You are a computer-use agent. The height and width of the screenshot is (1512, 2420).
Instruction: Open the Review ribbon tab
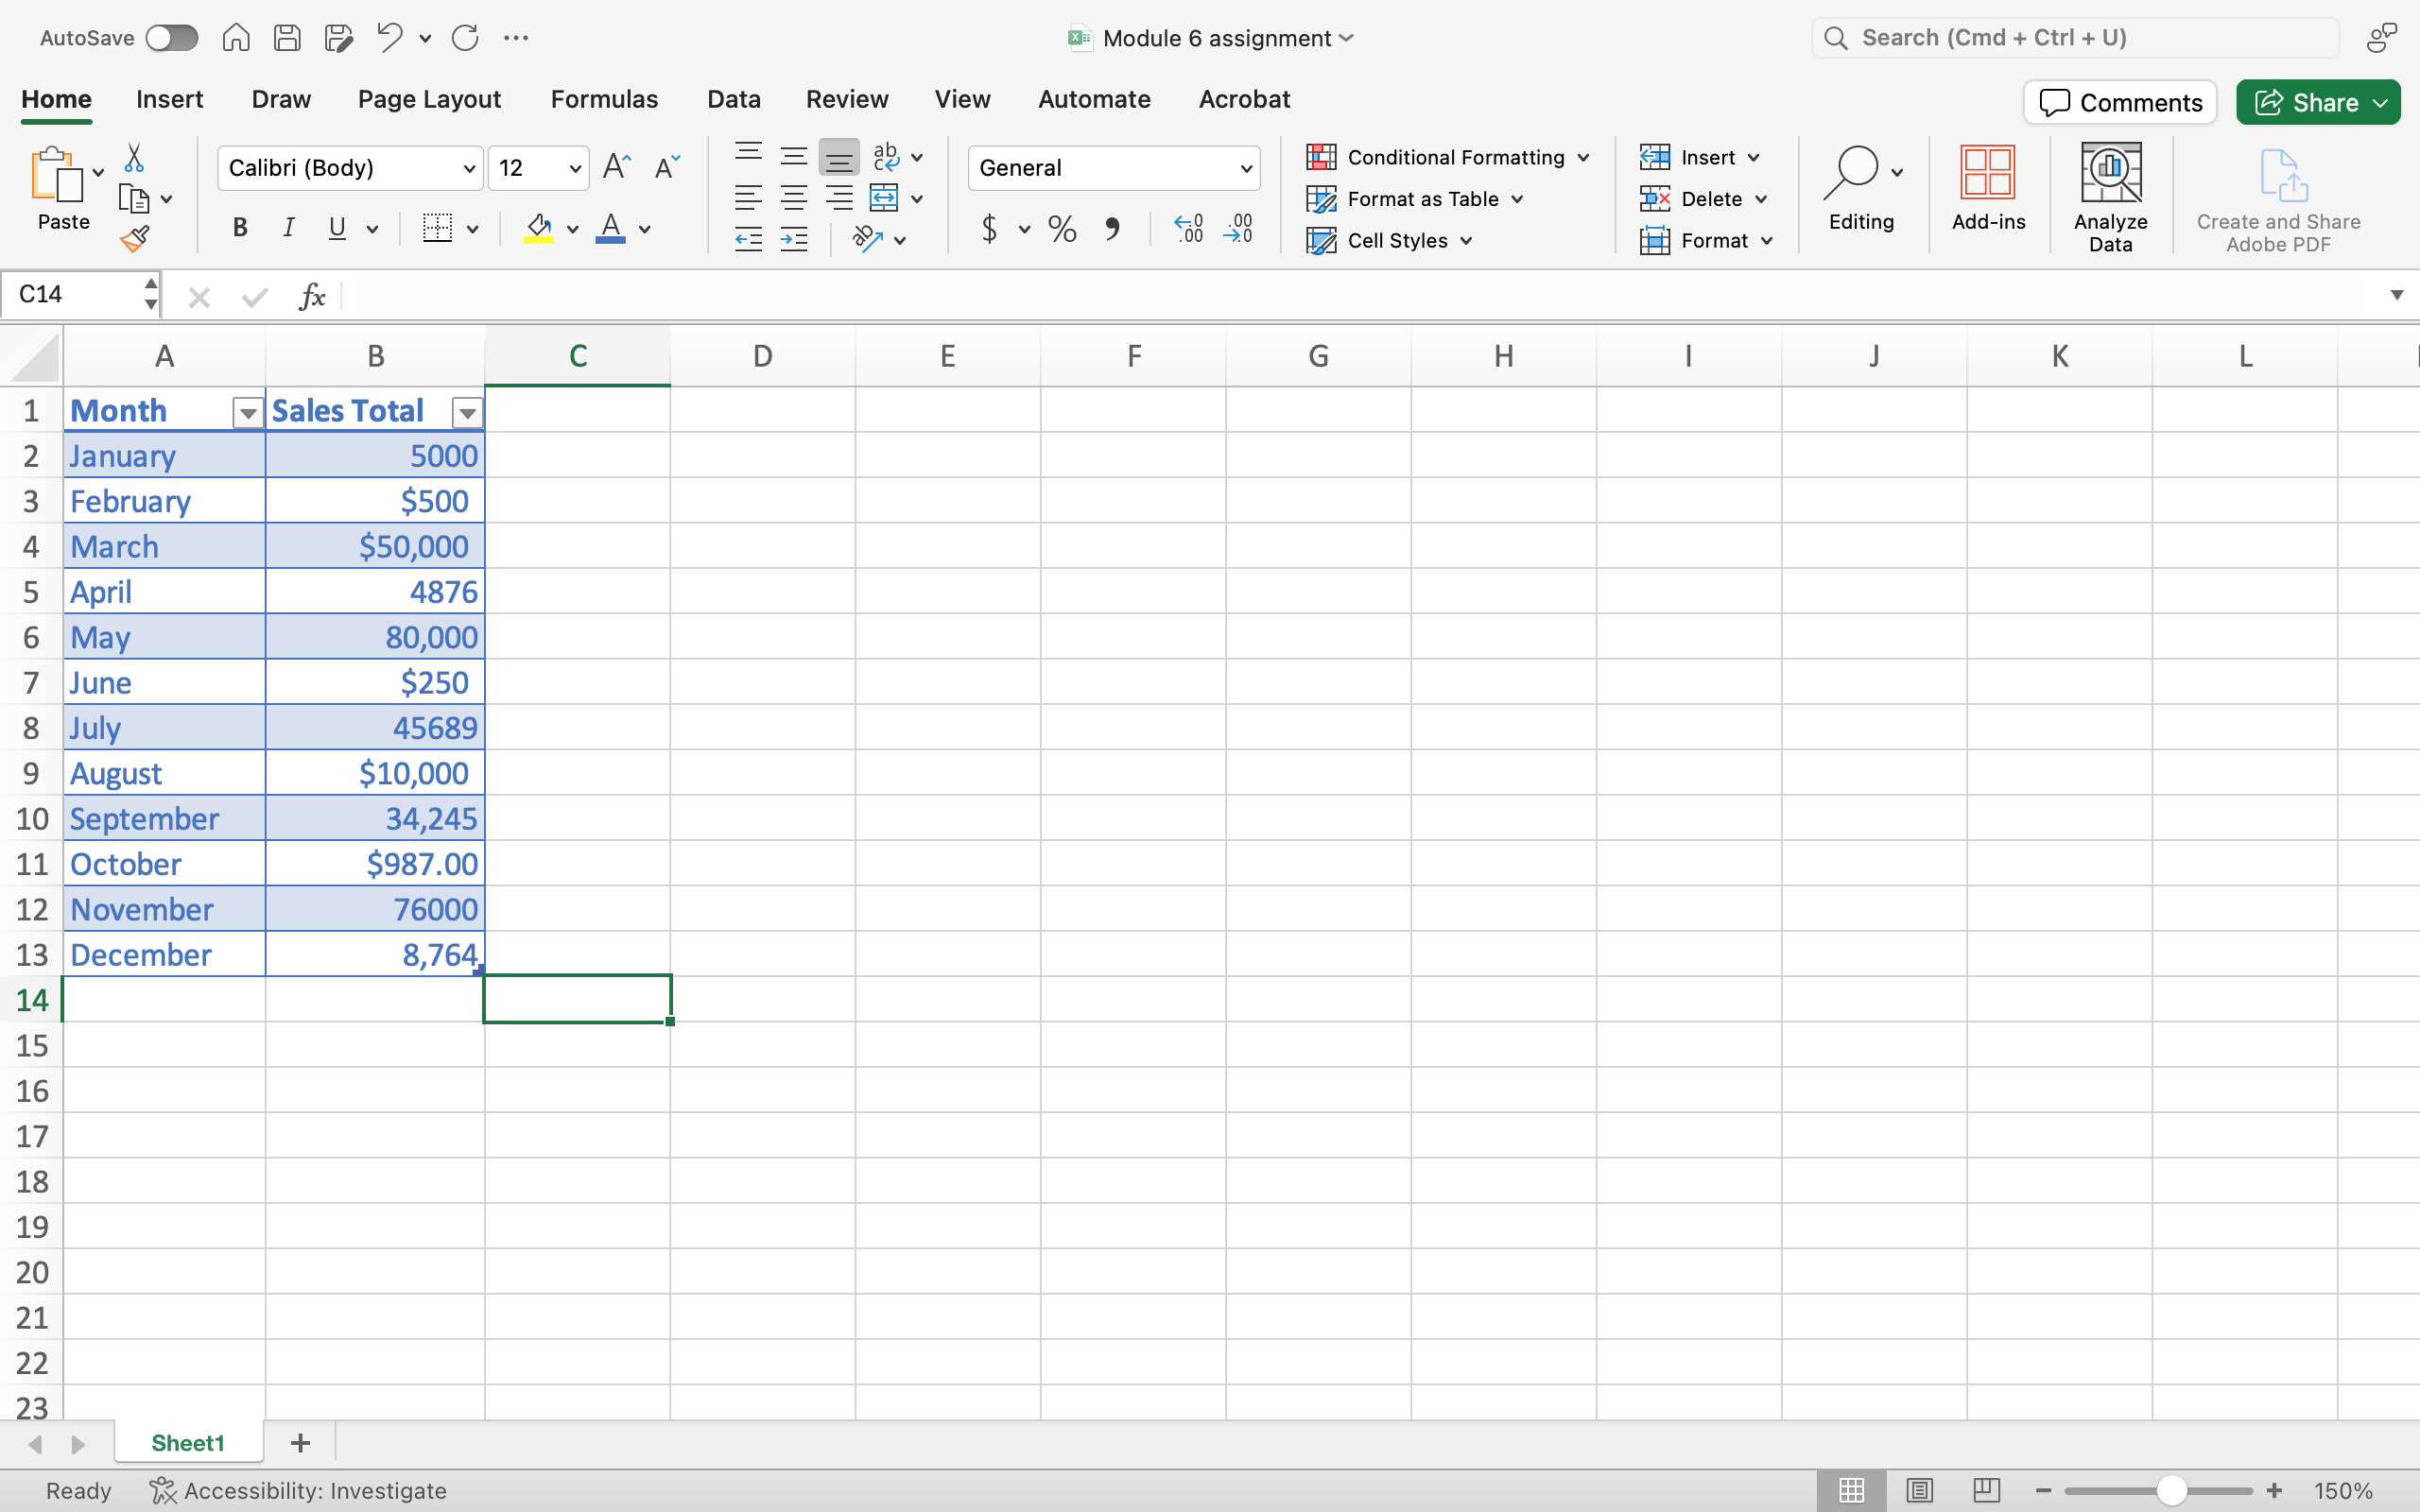click(847, 99)
